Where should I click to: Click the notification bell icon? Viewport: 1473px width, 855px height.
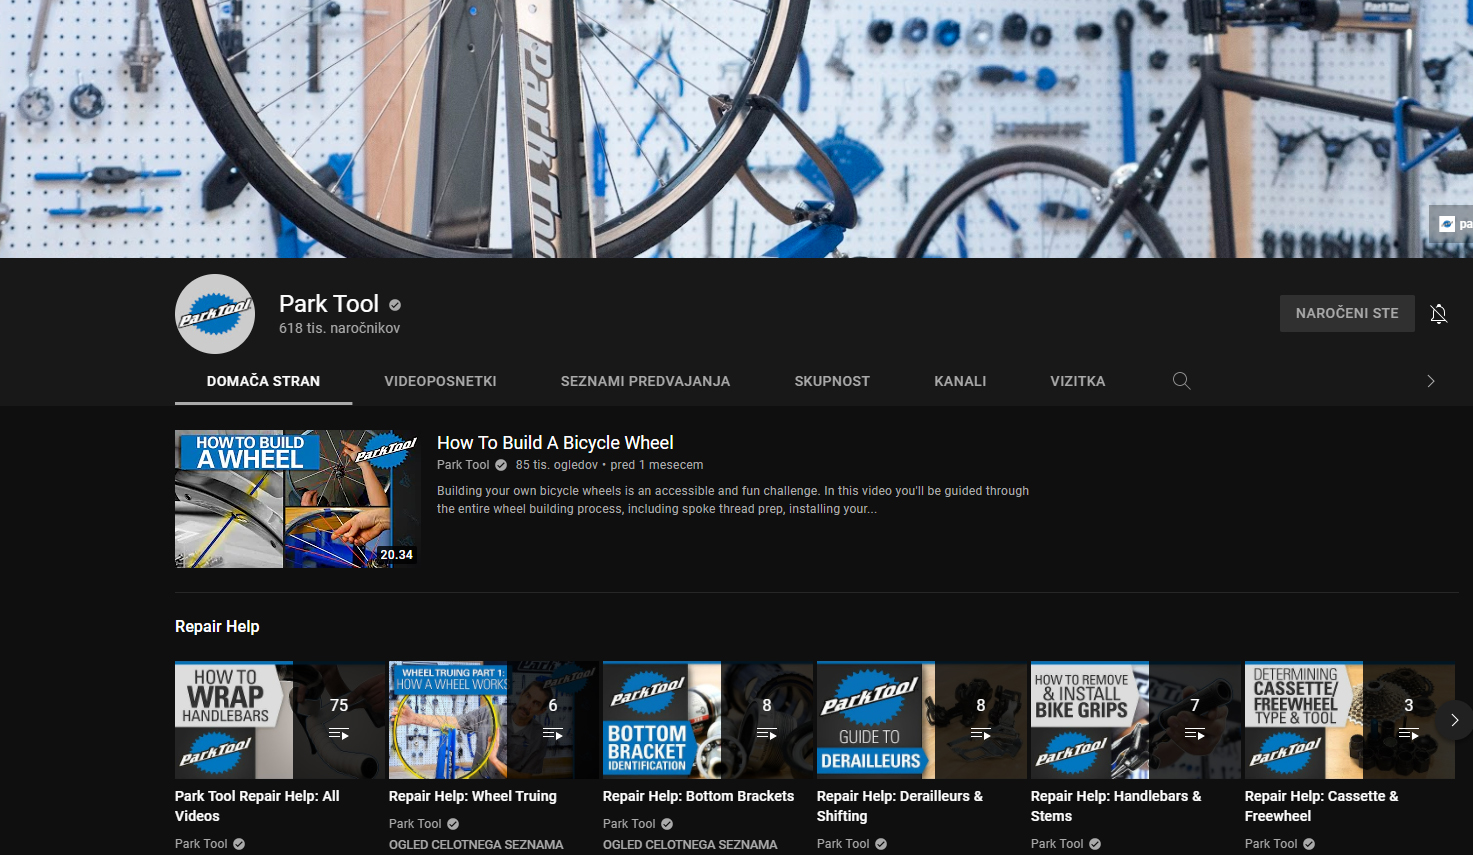pyautogui.click(x=1438, y=314)
